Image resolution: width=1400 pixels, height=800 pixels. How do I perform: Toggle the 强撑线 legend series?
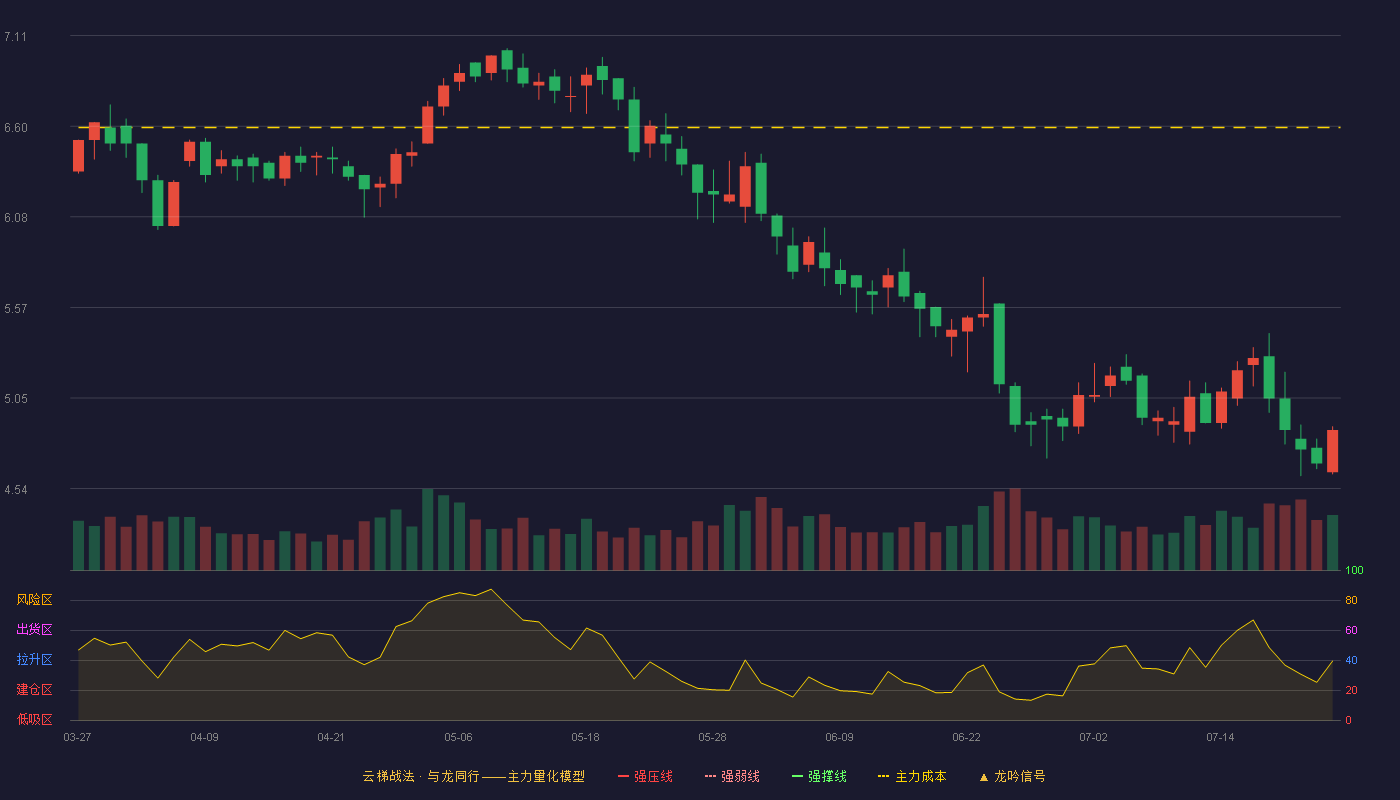tap(819, 776)
